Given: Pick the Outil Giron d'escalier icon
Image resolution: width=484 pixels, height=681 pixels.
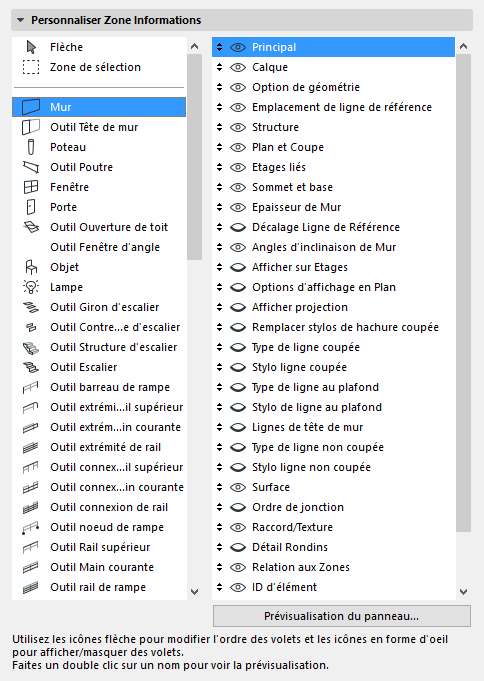Looking at the screenshot, I should click(31, 307).
